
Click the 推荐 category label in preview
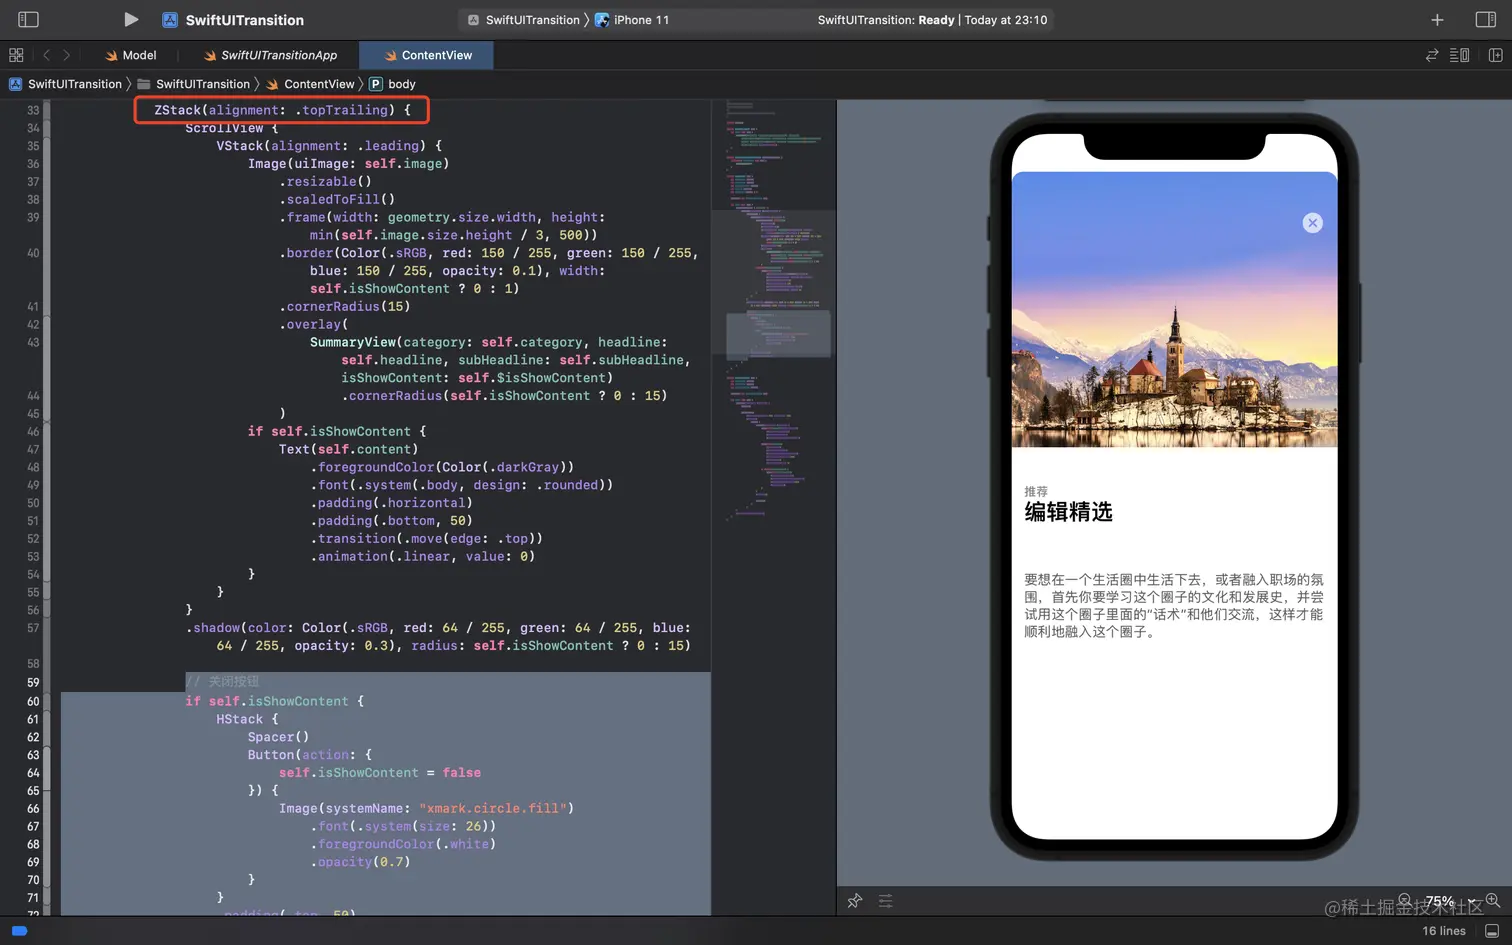click(x=1036, y=491)
